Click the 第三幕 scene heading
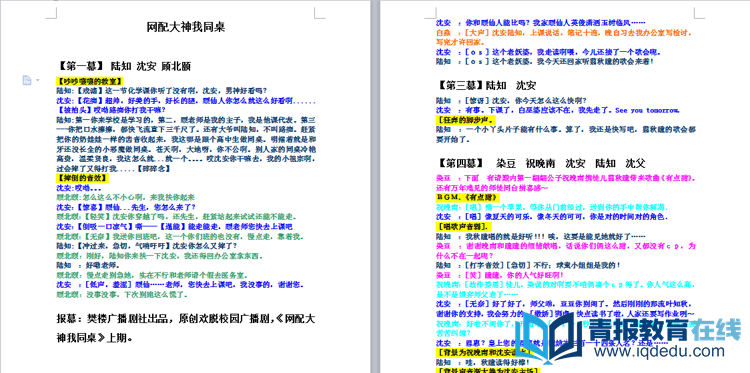The width and height of the screenshot is (750, 373). [486, 86]
